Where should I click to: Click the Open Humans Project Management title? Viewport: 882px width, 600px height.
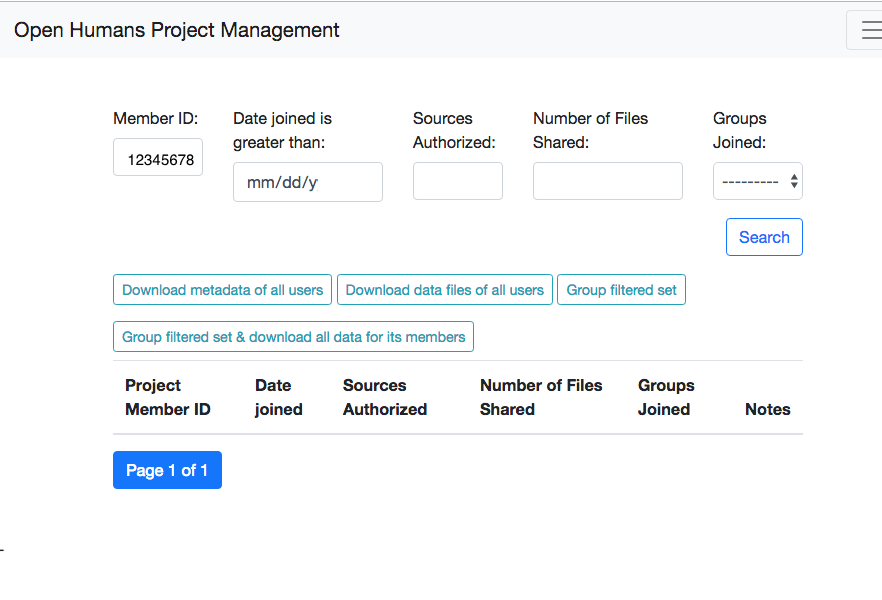coord(177,30)
